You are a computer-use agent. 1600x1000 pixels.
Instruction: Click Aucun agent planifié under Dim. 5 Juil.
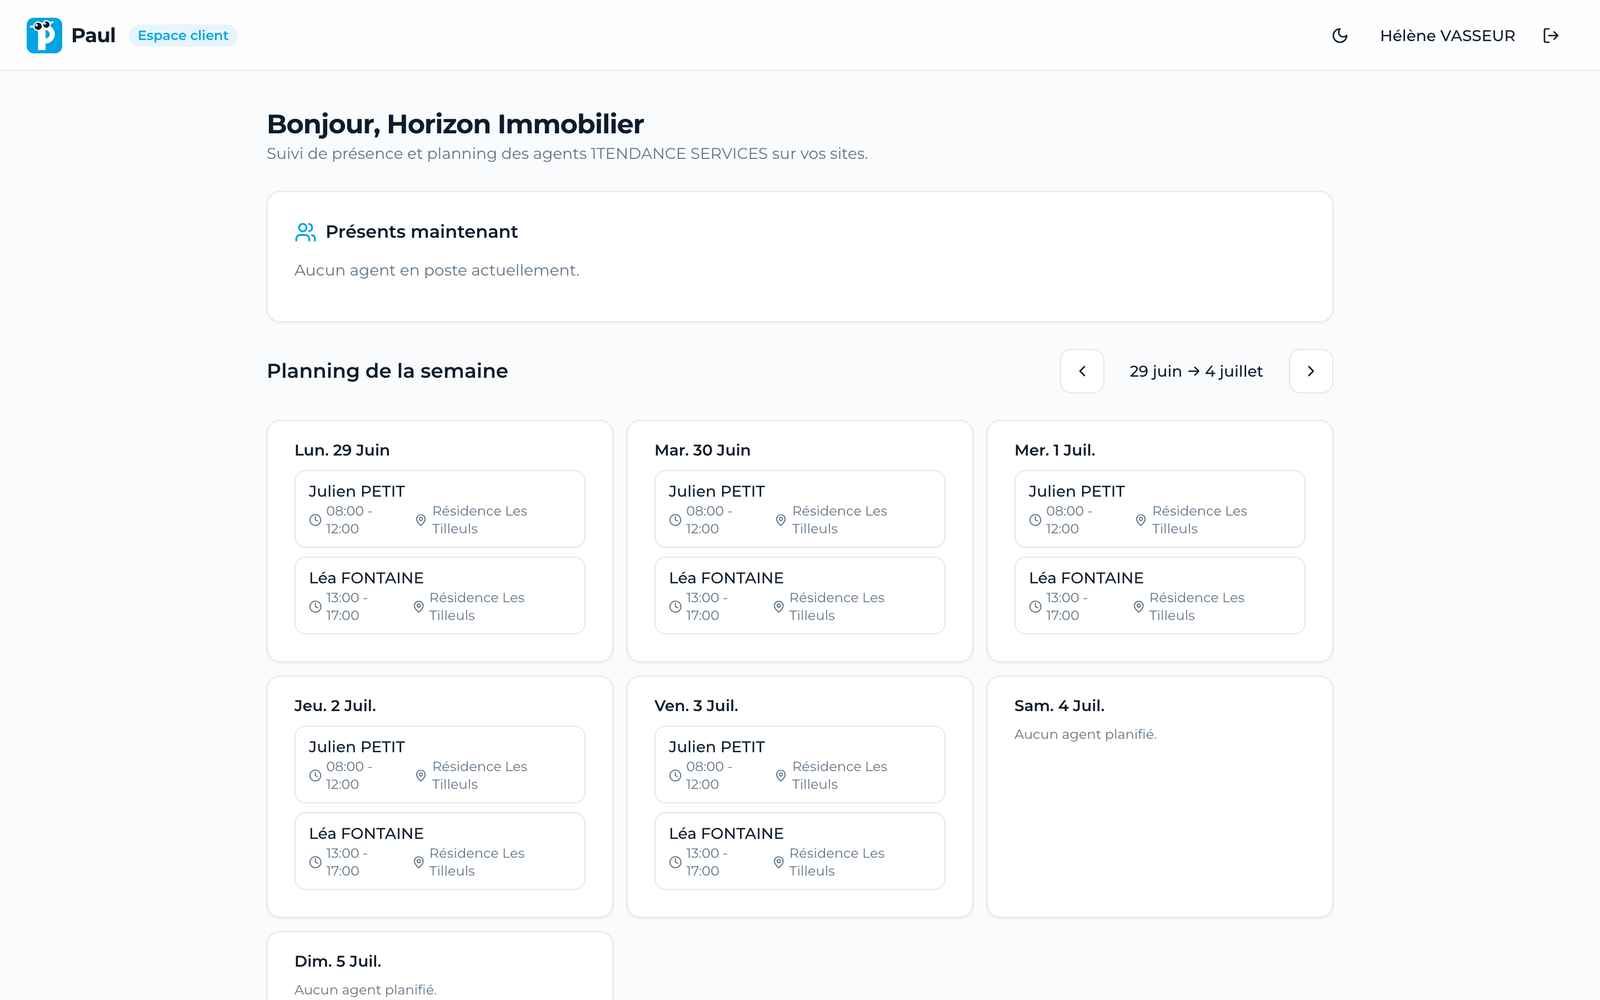pyautogui.click(x=365, y=990)
